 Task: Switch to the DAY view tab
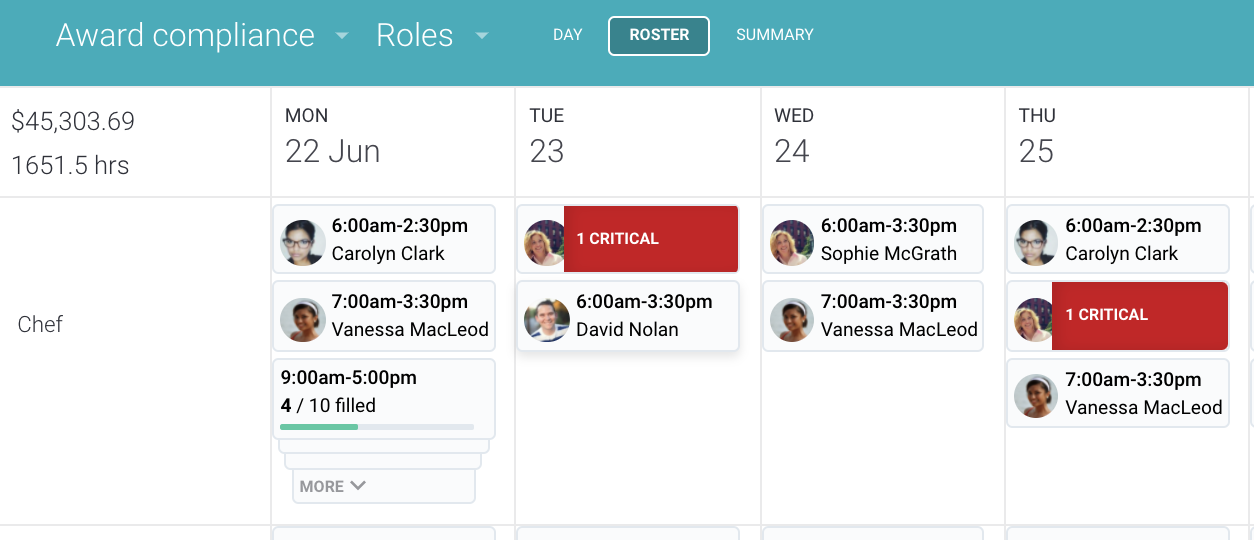(x=567, y=35)
